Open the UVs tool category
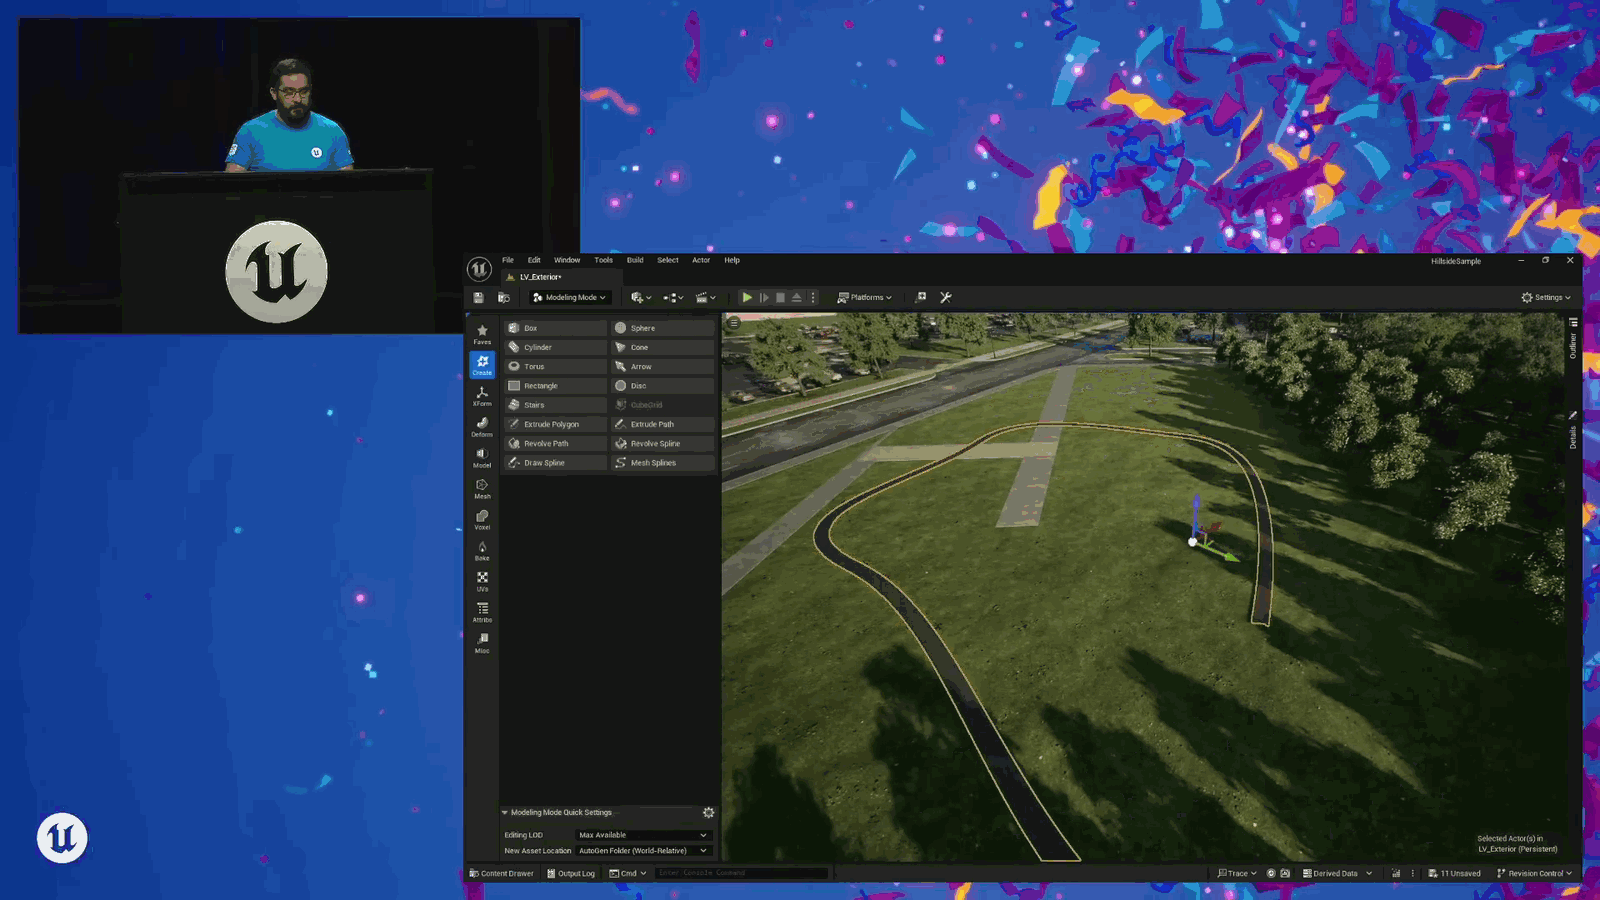The width and height of the screenshot is (1600, 900). [x=482, y=582]
